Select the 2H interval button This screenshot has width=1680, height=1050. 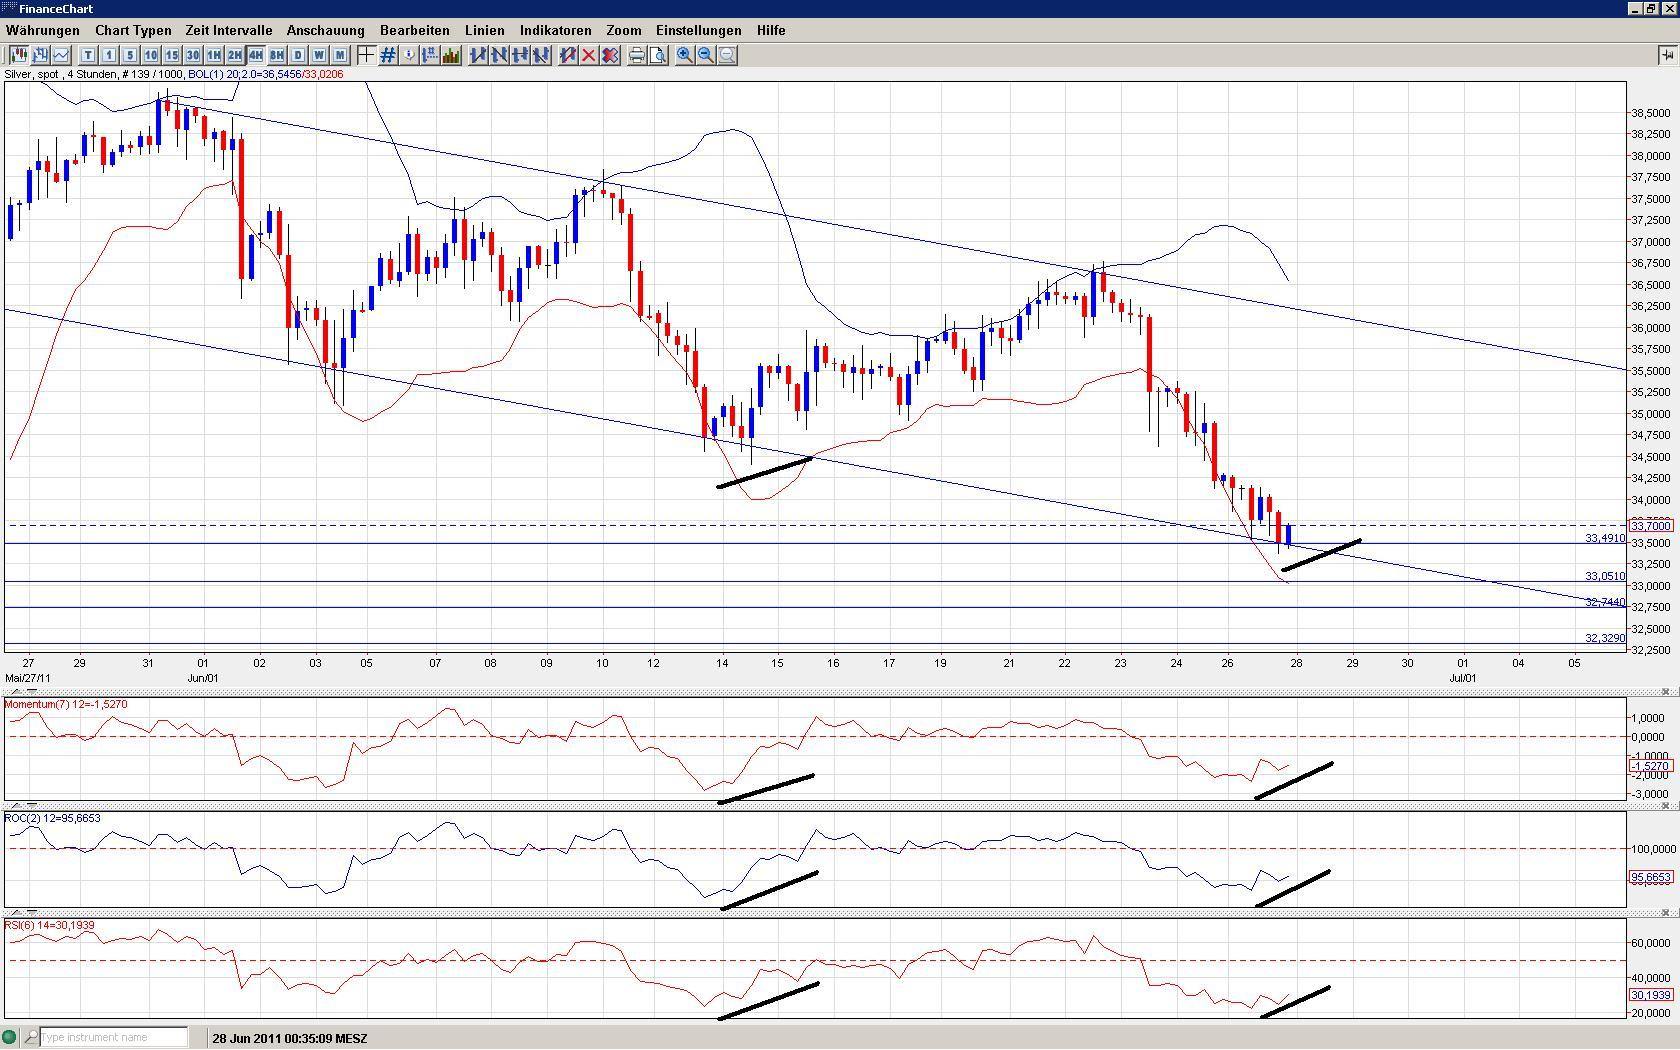[x=235, y=55]
